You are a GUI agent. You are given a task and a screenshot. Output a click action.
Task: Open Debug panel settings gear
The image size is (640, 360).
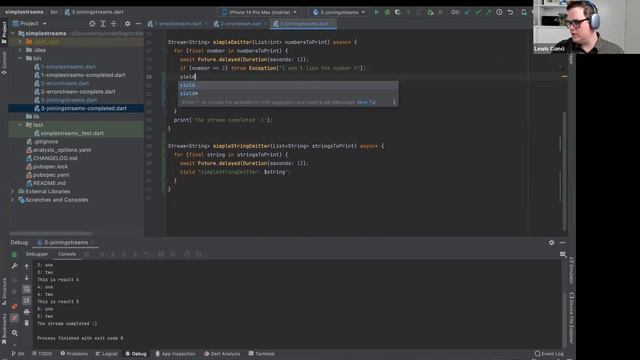click(x=551, y=242)
